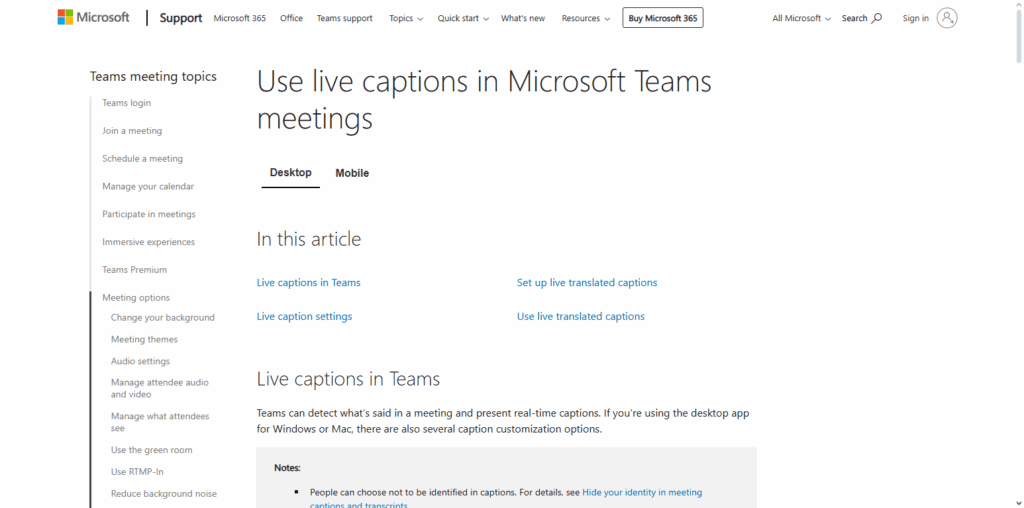Click the Live captions in Teams section heading
The height and width of the screenshot is (508, 1024).
[348, 379]
